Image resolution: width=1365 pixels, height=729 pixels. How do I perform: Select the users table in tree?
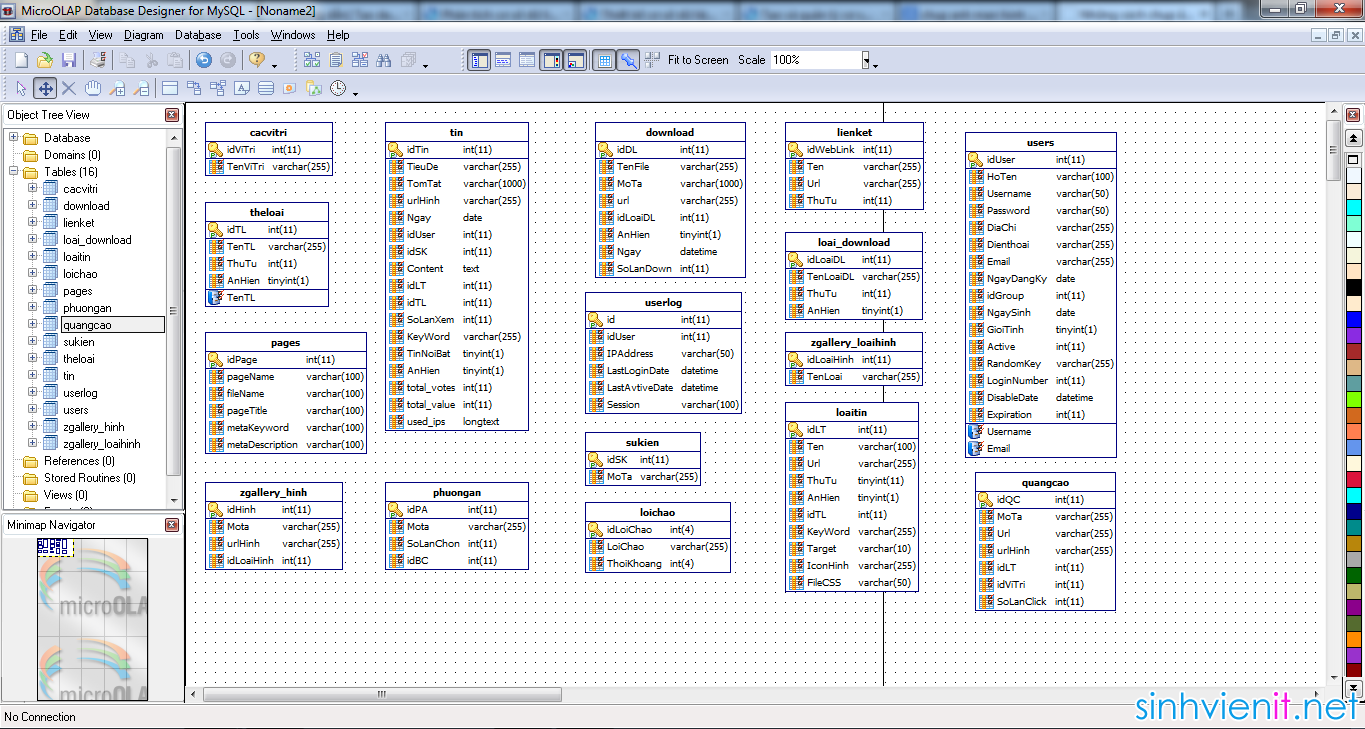click(76, 410)
